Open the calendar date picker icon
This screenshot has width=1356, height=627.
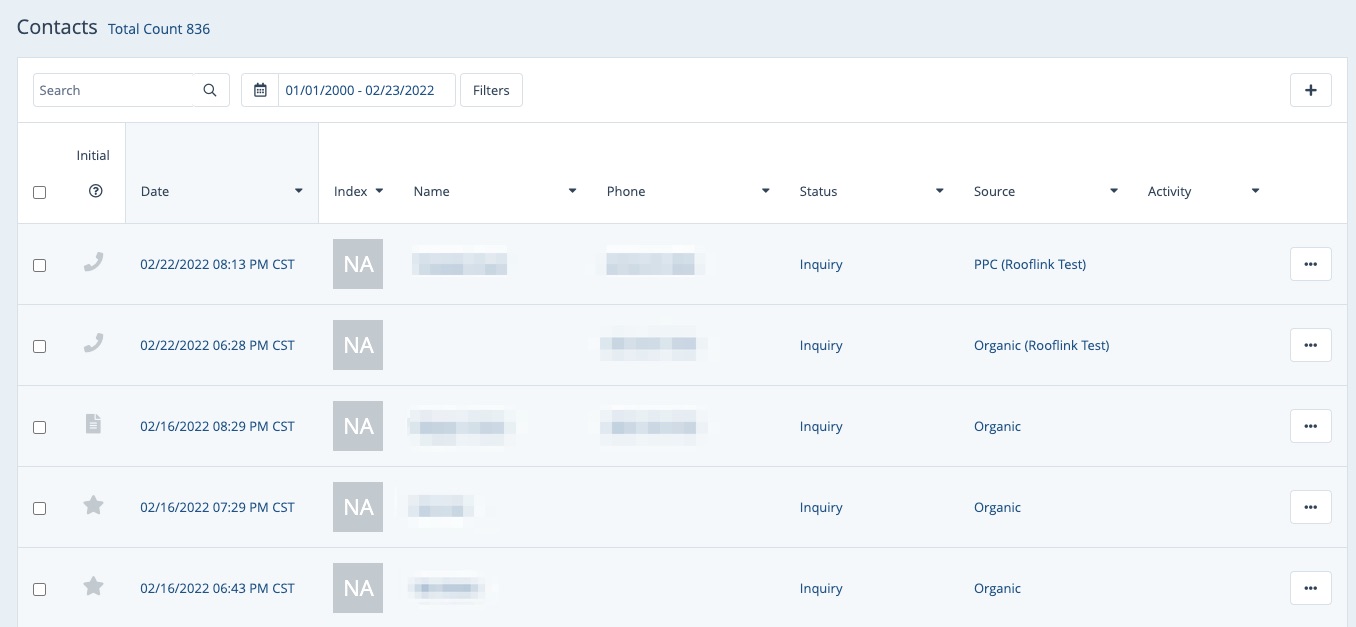tap(260, 90)
